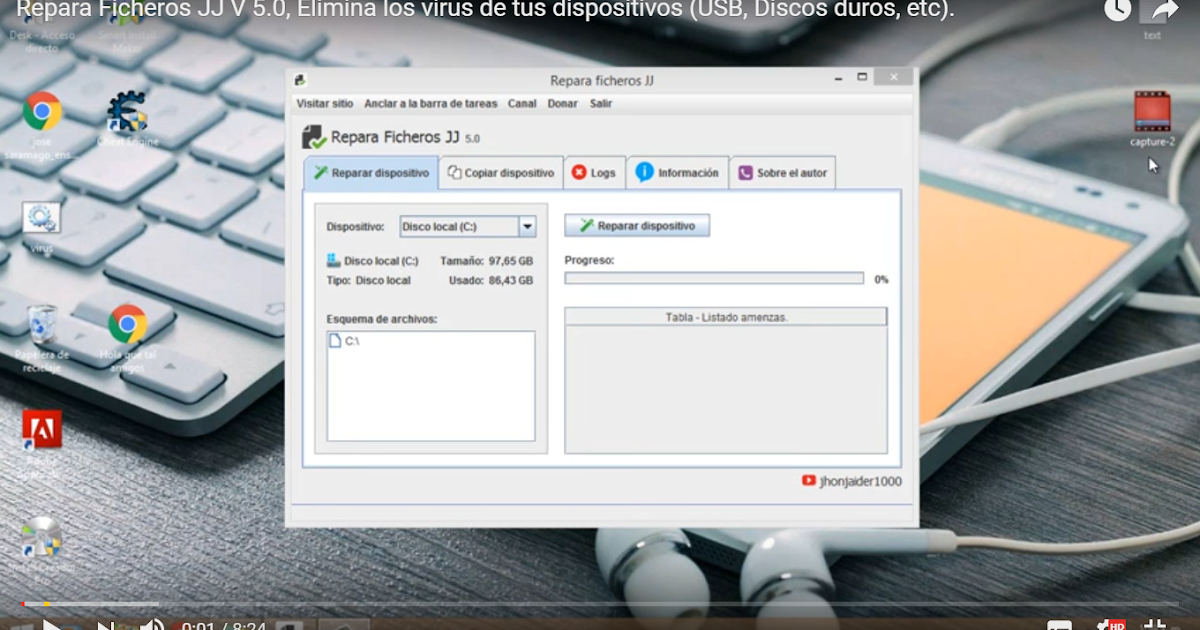
Task: Open the 'virus' desktop shortcut
Action: tap(40, 218)
